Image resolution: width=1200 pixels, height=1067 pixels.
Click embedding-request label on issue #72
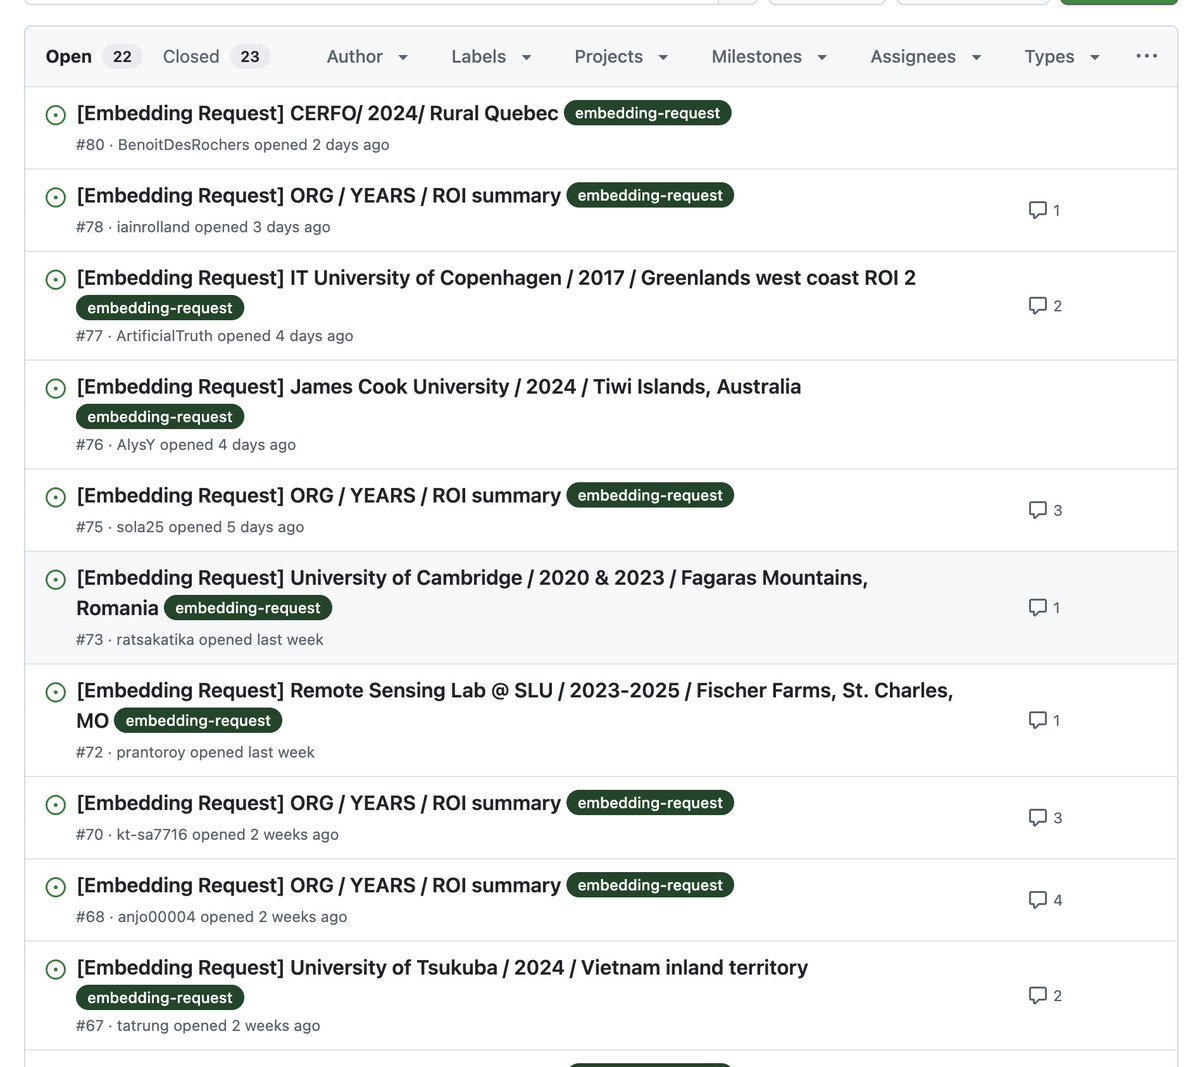coord(198,720)
